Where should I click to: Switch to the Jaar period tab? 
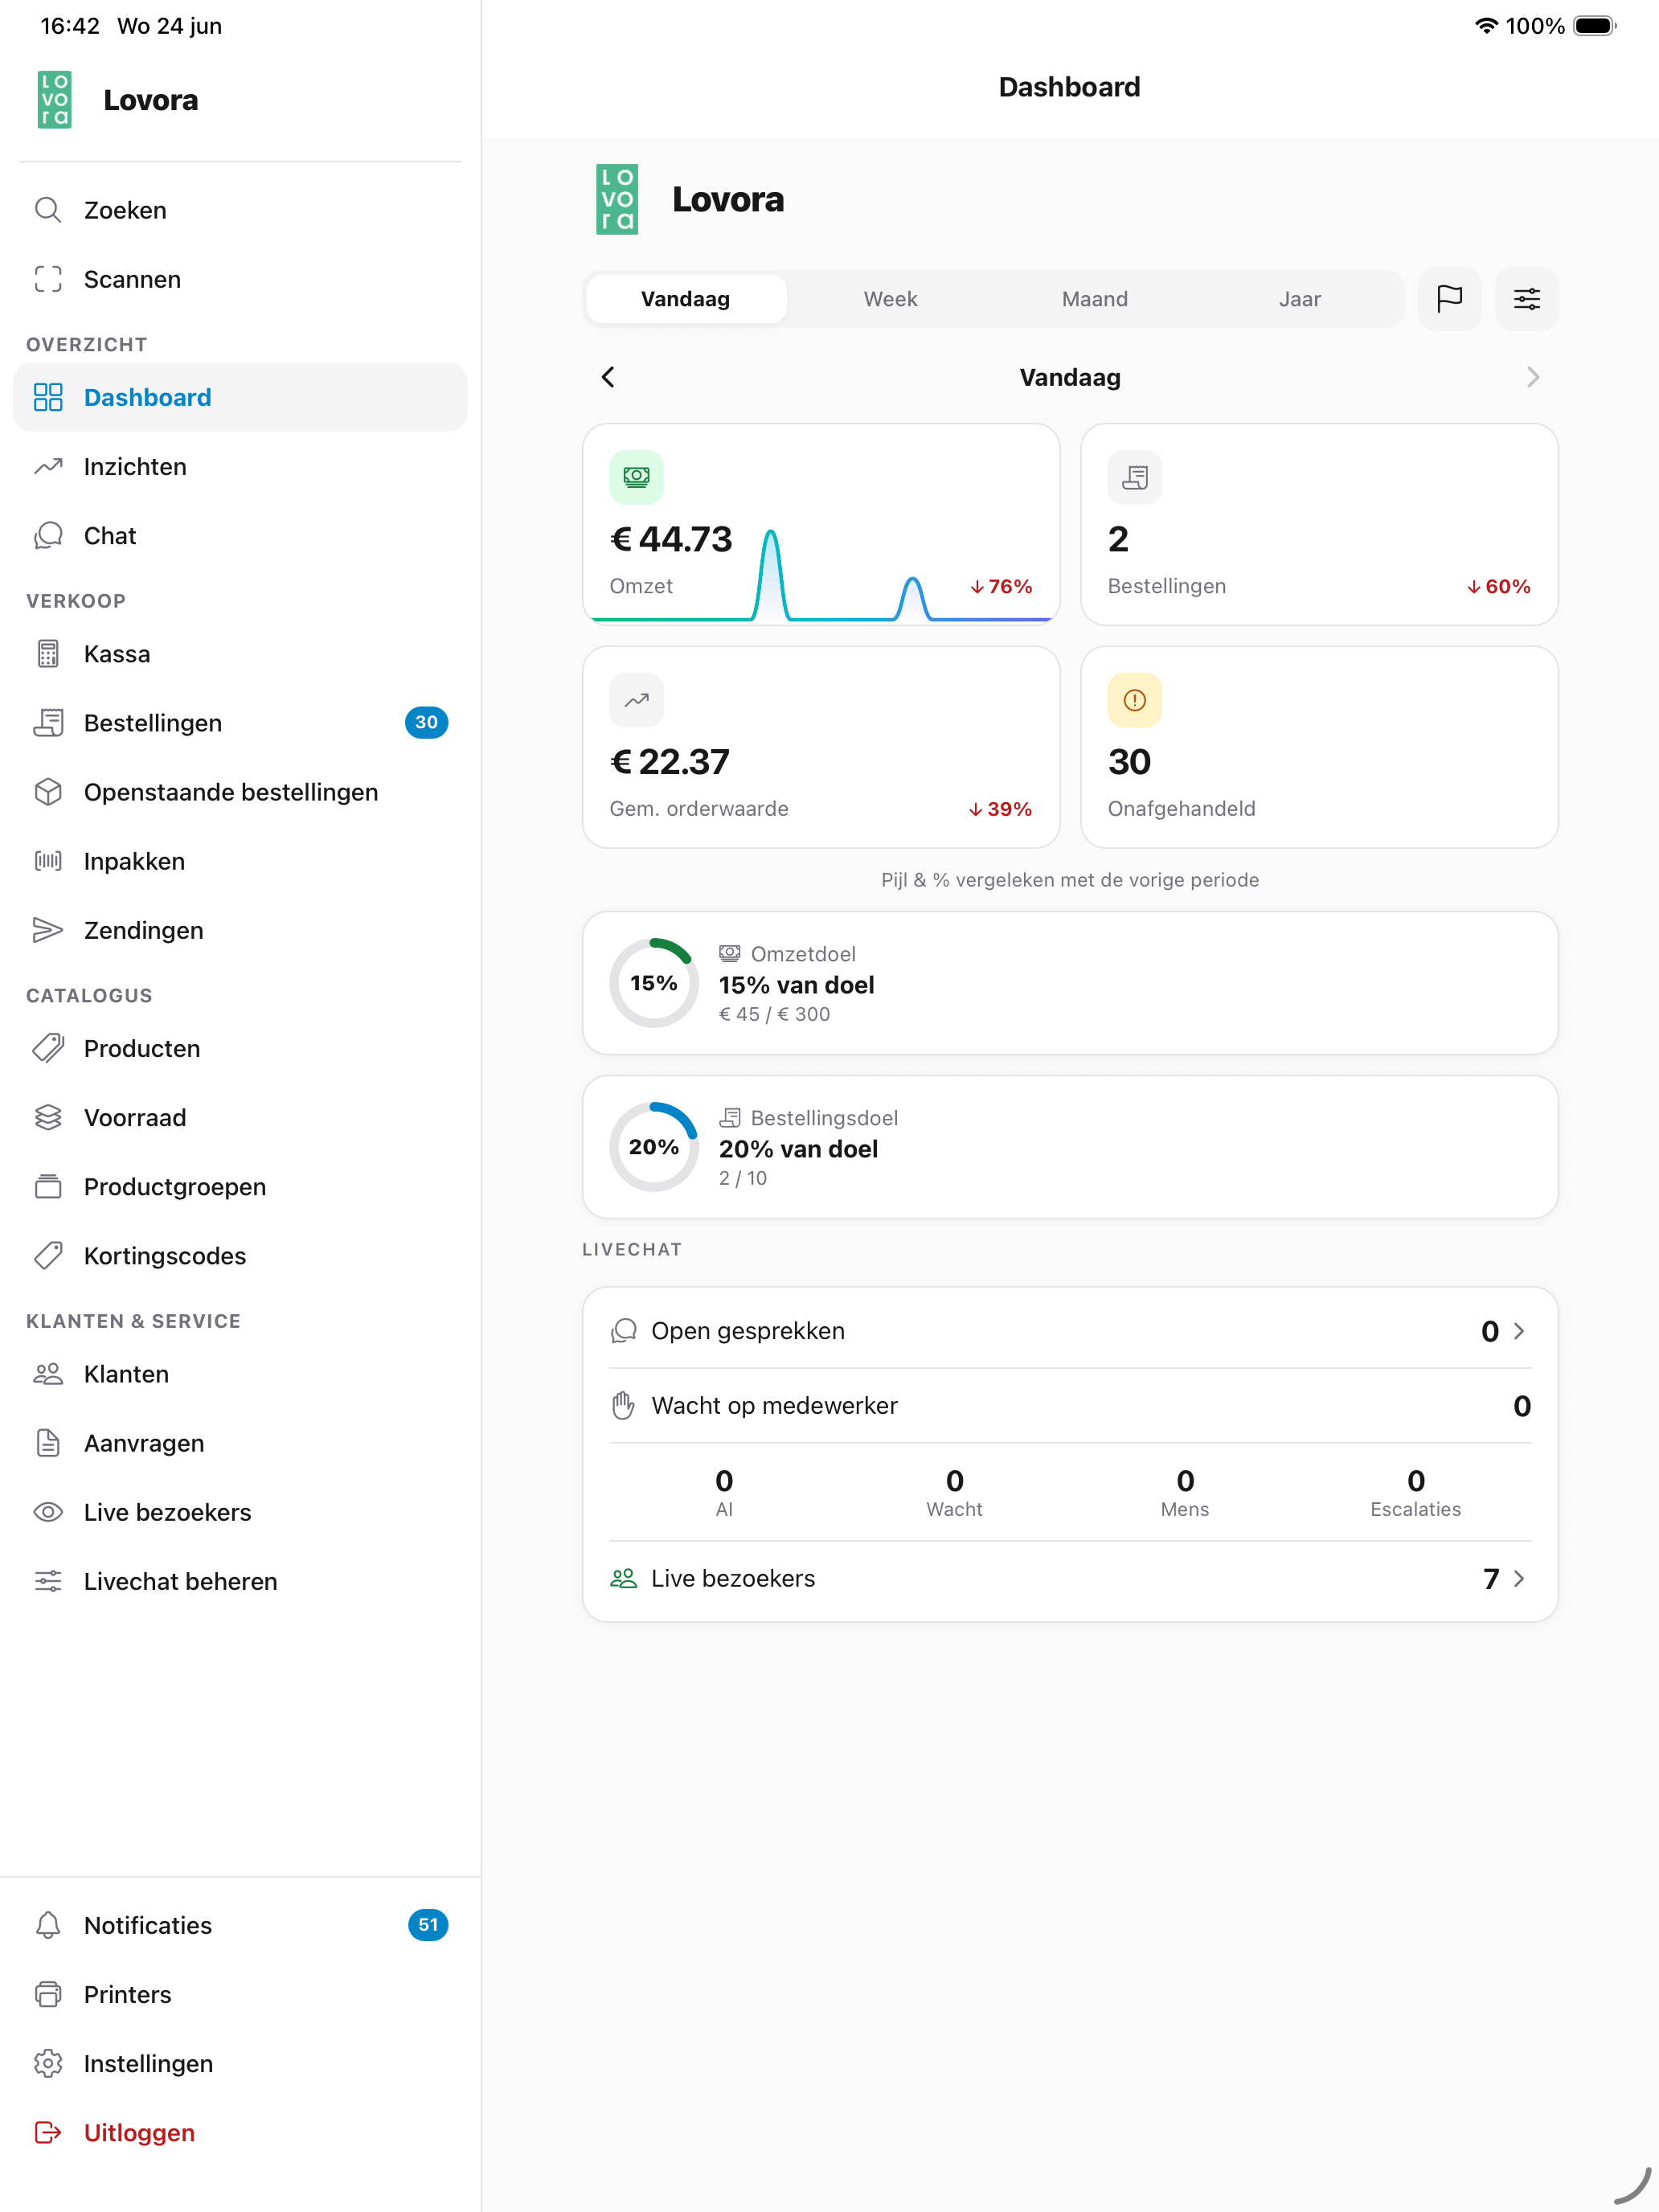coord(1300,299)
